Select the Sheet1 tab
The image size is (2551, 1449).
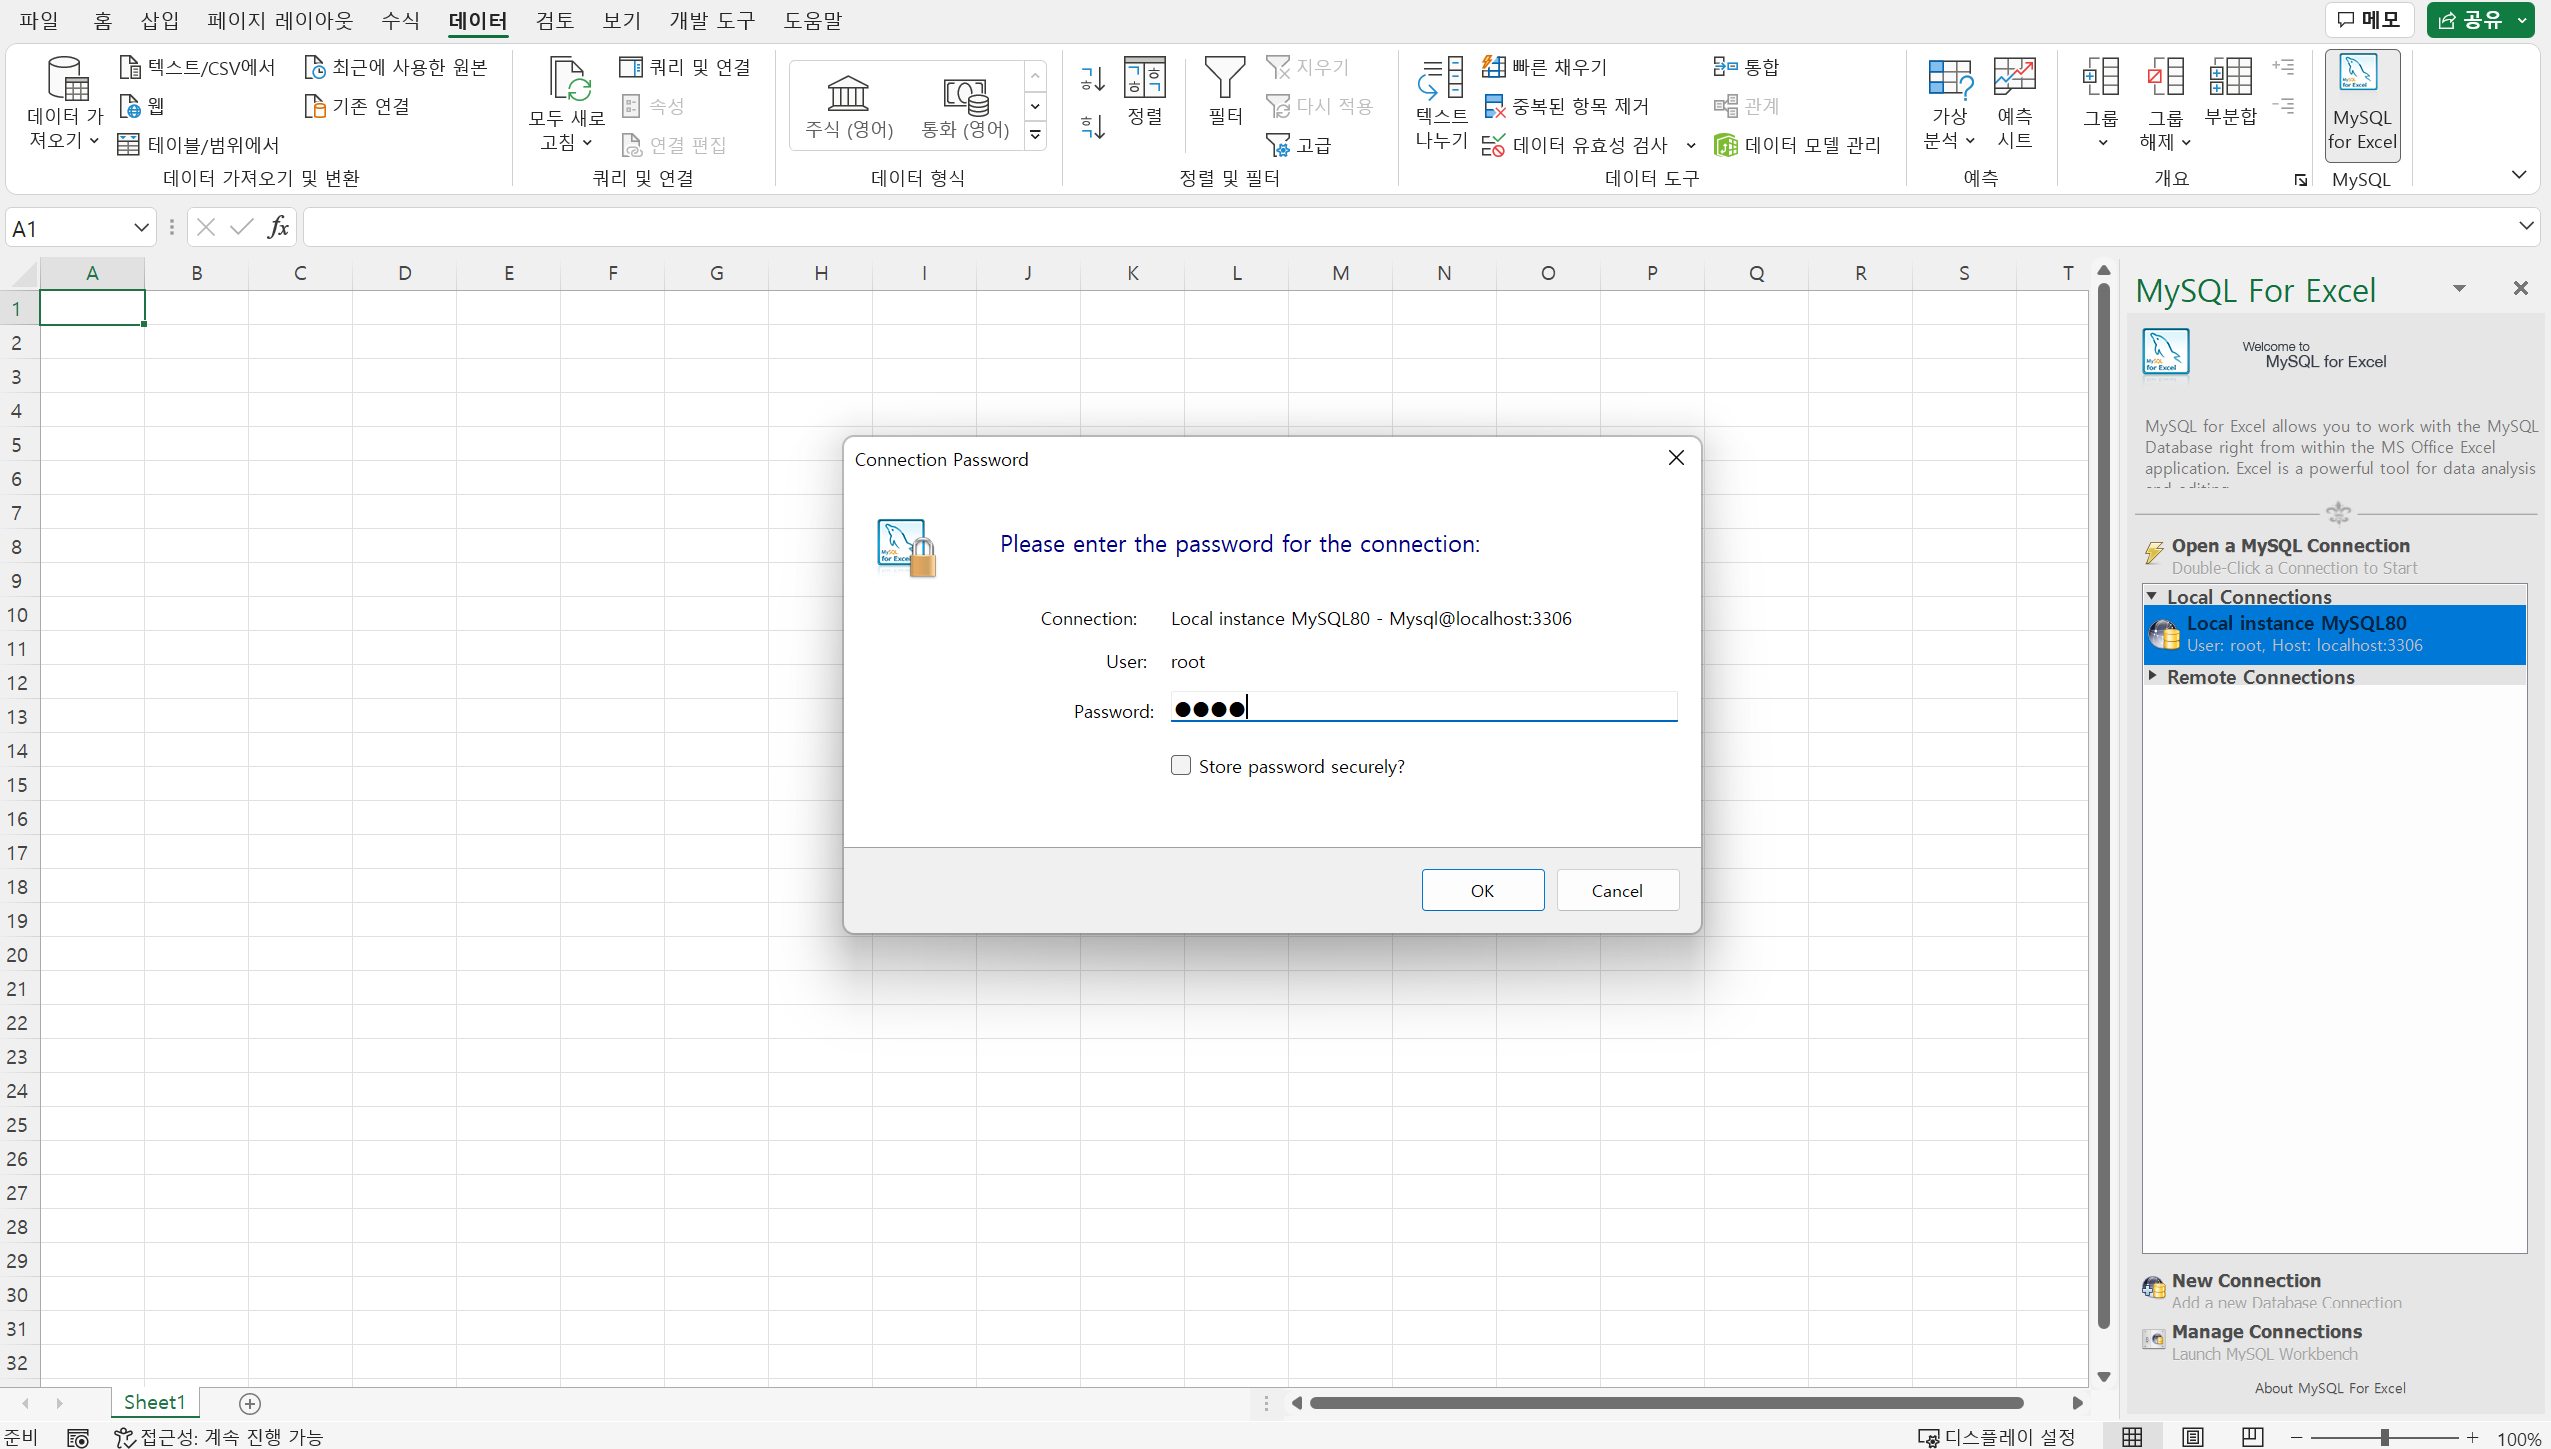(x=154, y=1402)
